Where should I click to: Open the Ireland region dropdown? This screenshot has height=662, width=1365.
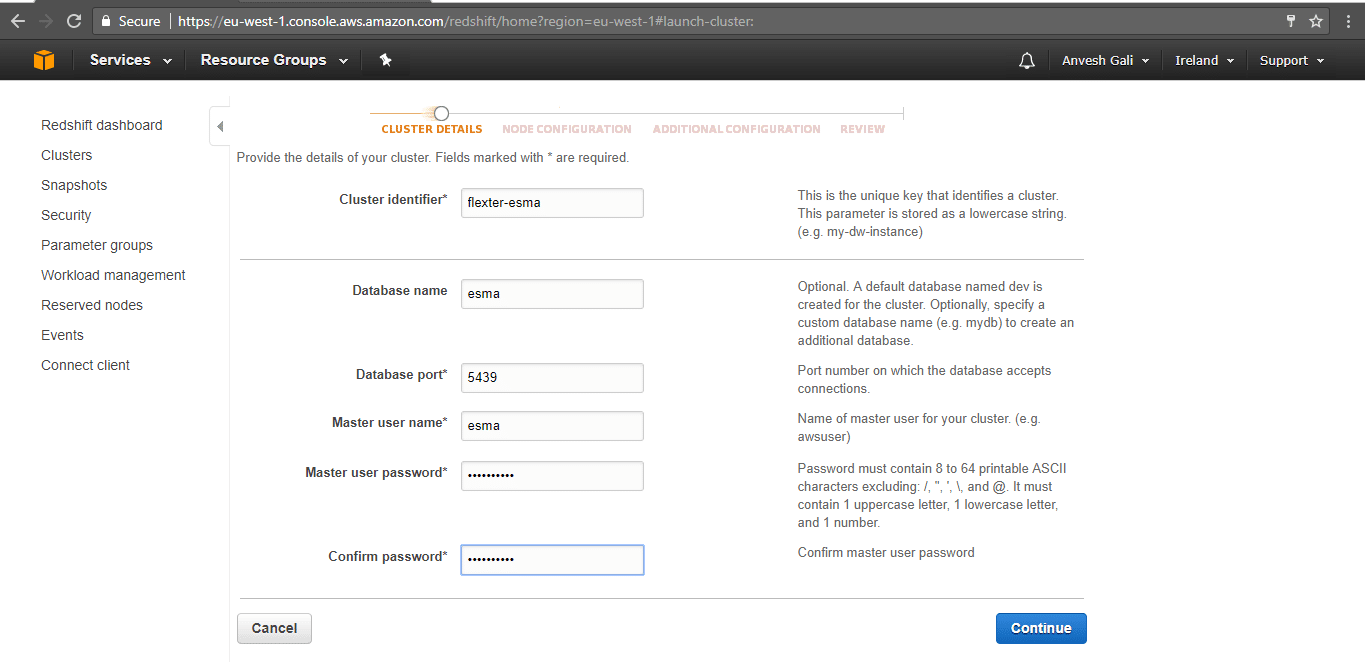[1204, 61]
